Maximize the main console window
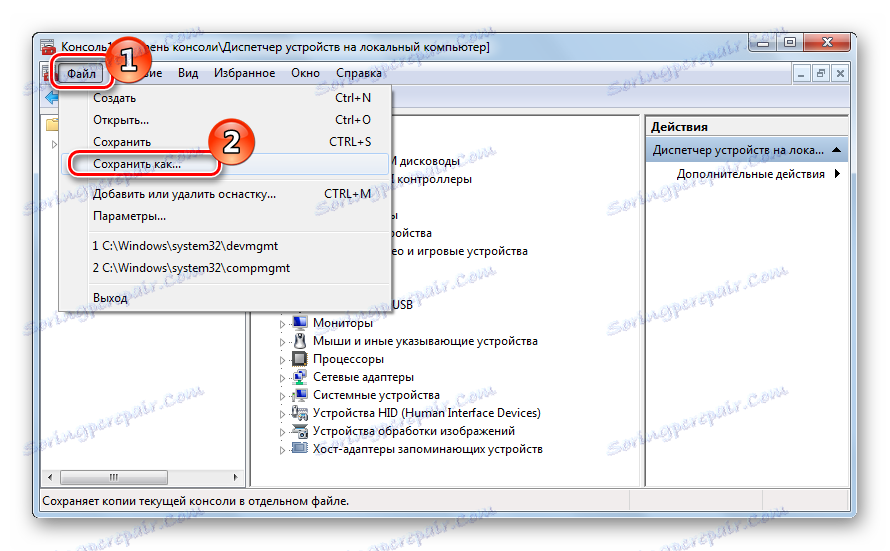This screenshot has height=551, width=890. 790,43
